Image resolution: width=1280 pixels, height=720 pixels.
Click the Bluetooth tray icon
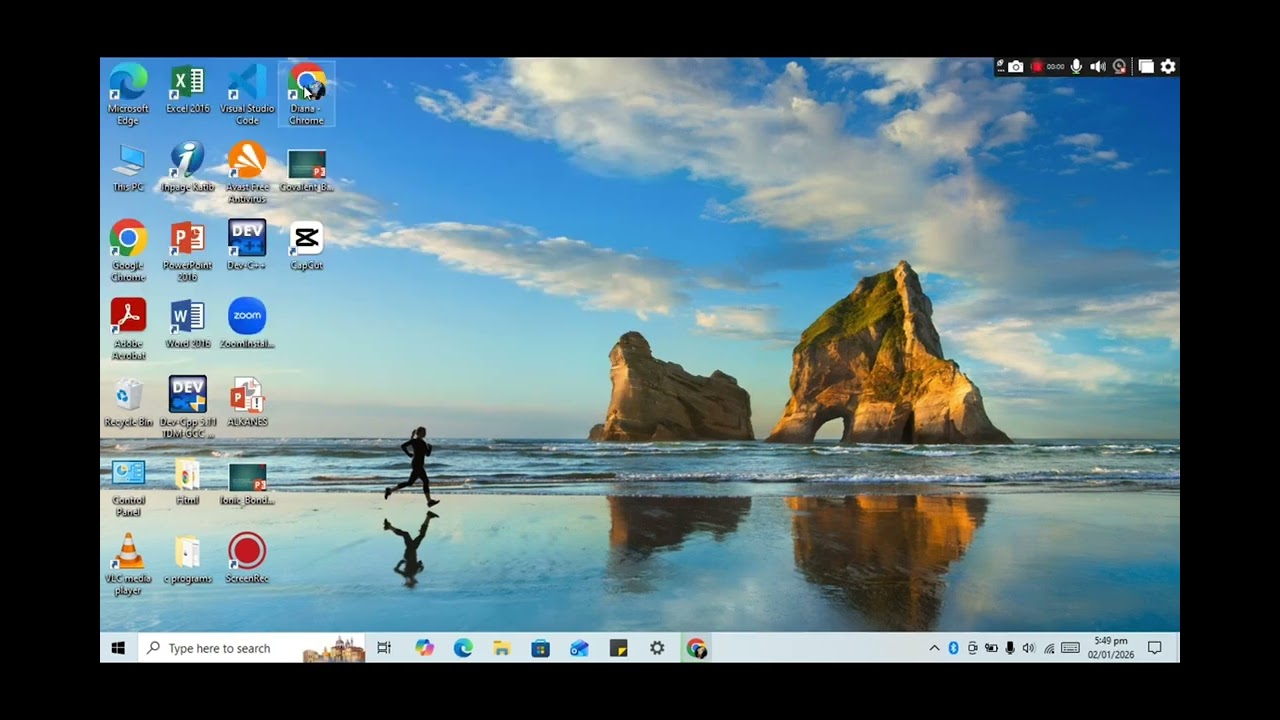tap(953, 648)
